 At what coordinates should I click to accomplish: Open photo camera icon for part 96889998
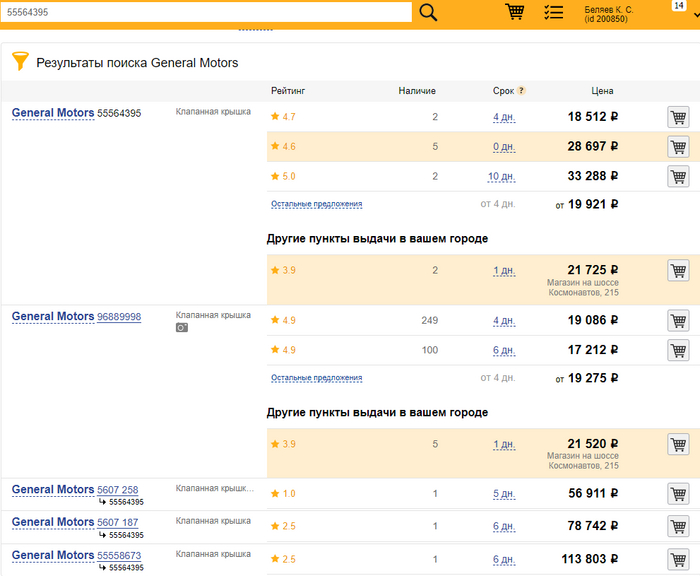click(182, 327)
